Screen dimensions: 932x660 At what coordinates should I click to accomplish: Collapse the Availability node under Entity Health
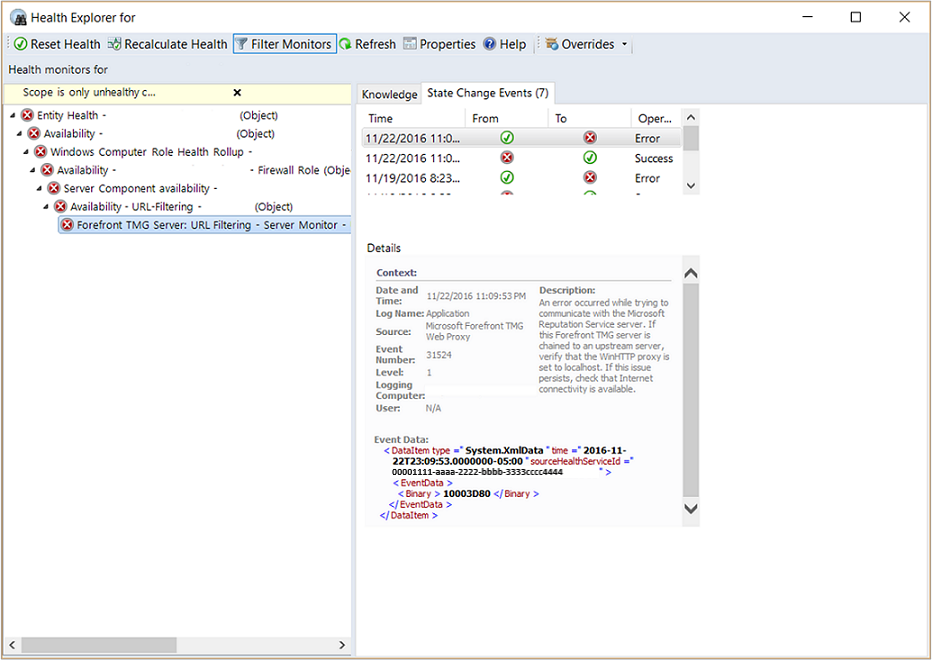click(x=20, y=134)
